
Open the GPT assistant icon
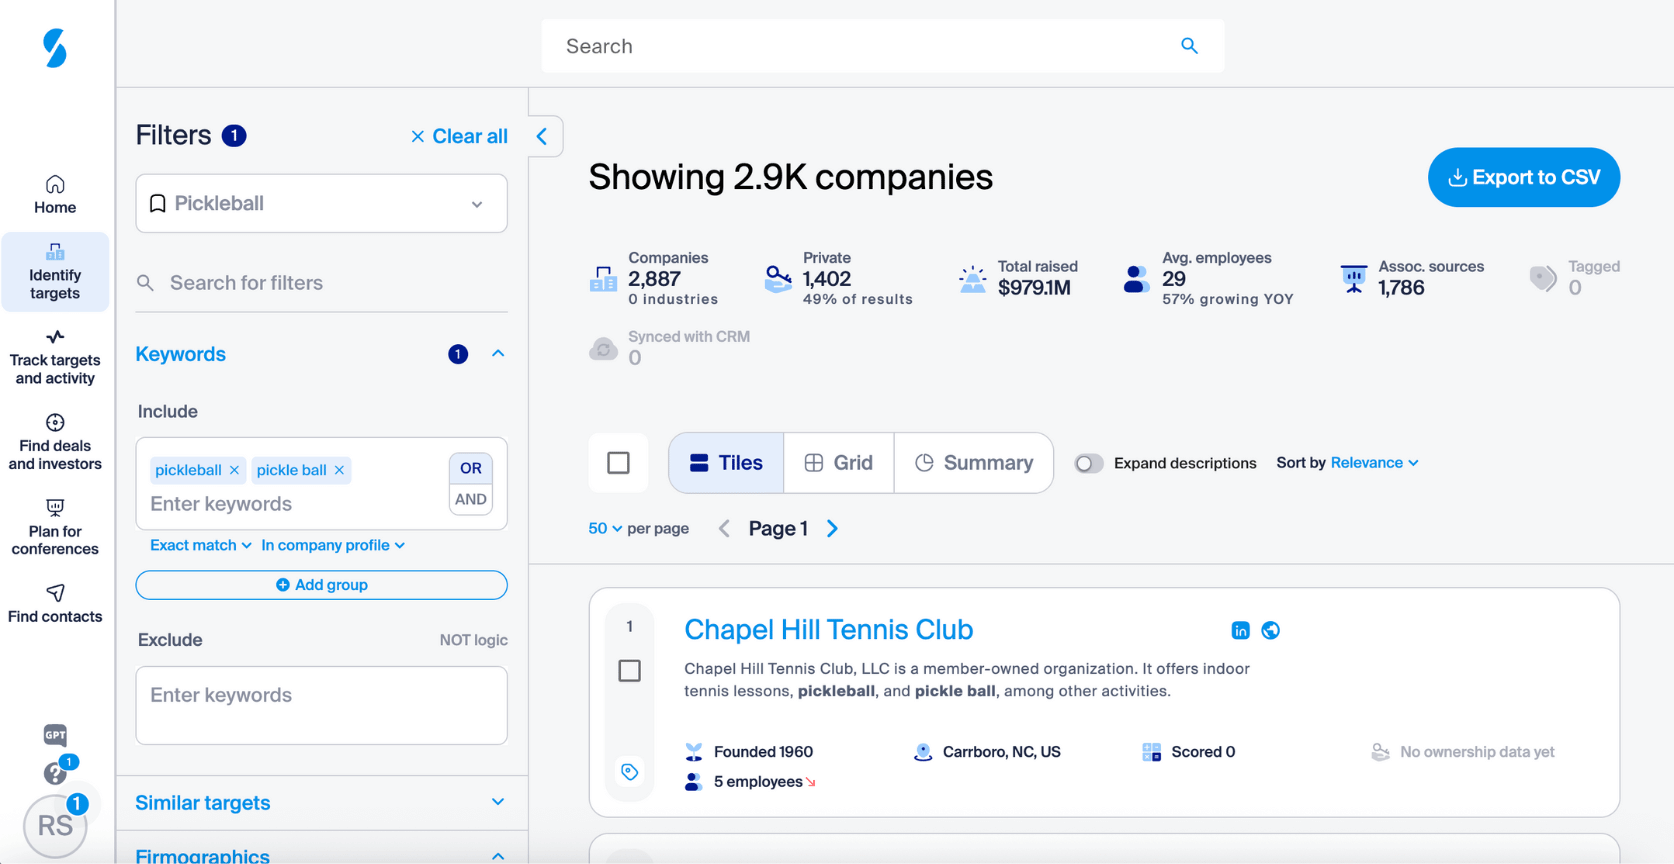[x=55, y=735]
